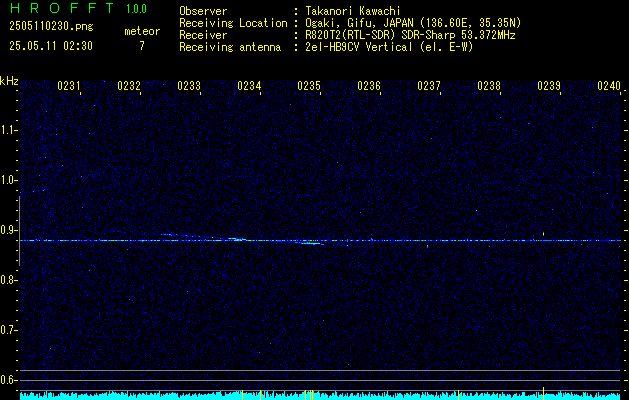The image size is (629, 400).
Task: Click the 'meteor' label
Action: [142, 31]
